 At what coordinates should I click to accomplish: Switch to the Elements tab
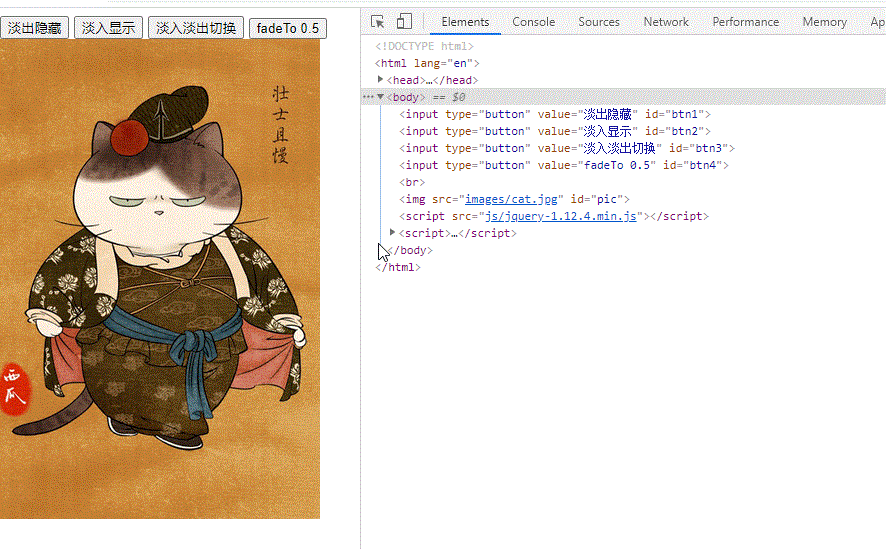click(x=465, y=22)
